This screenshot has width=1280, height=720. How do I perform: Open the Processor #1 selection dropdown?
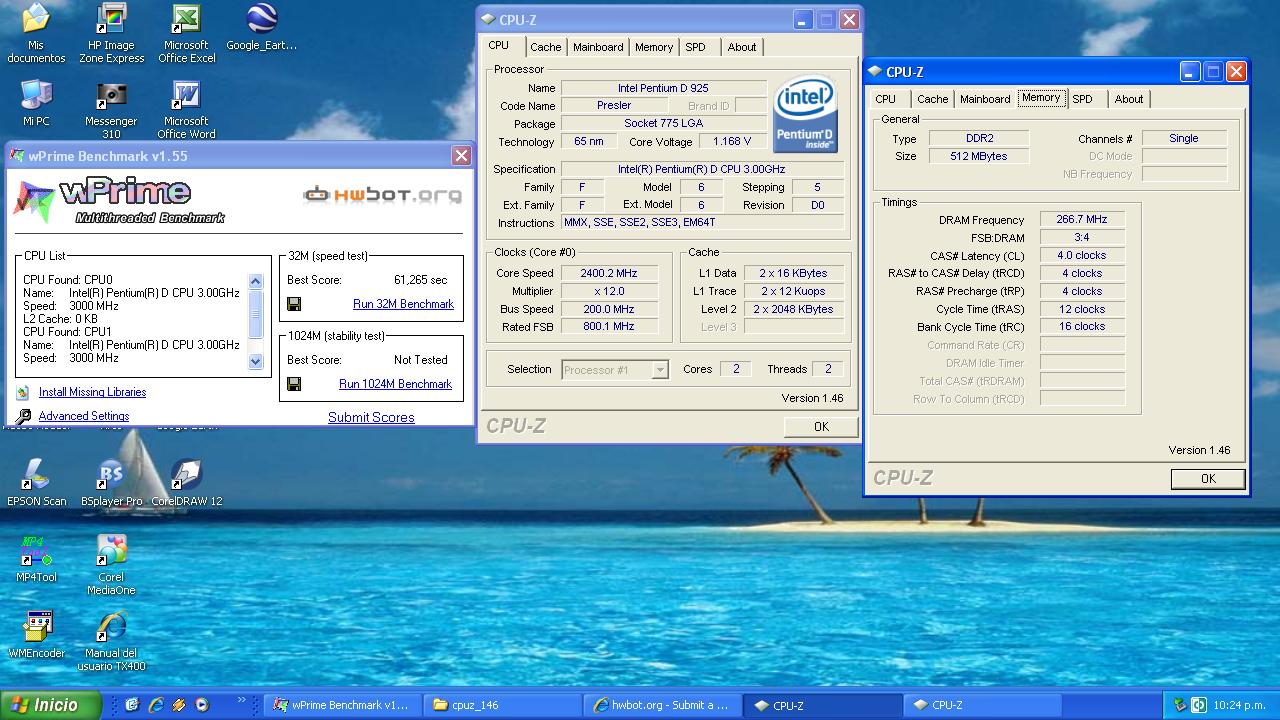coord(659,370)
